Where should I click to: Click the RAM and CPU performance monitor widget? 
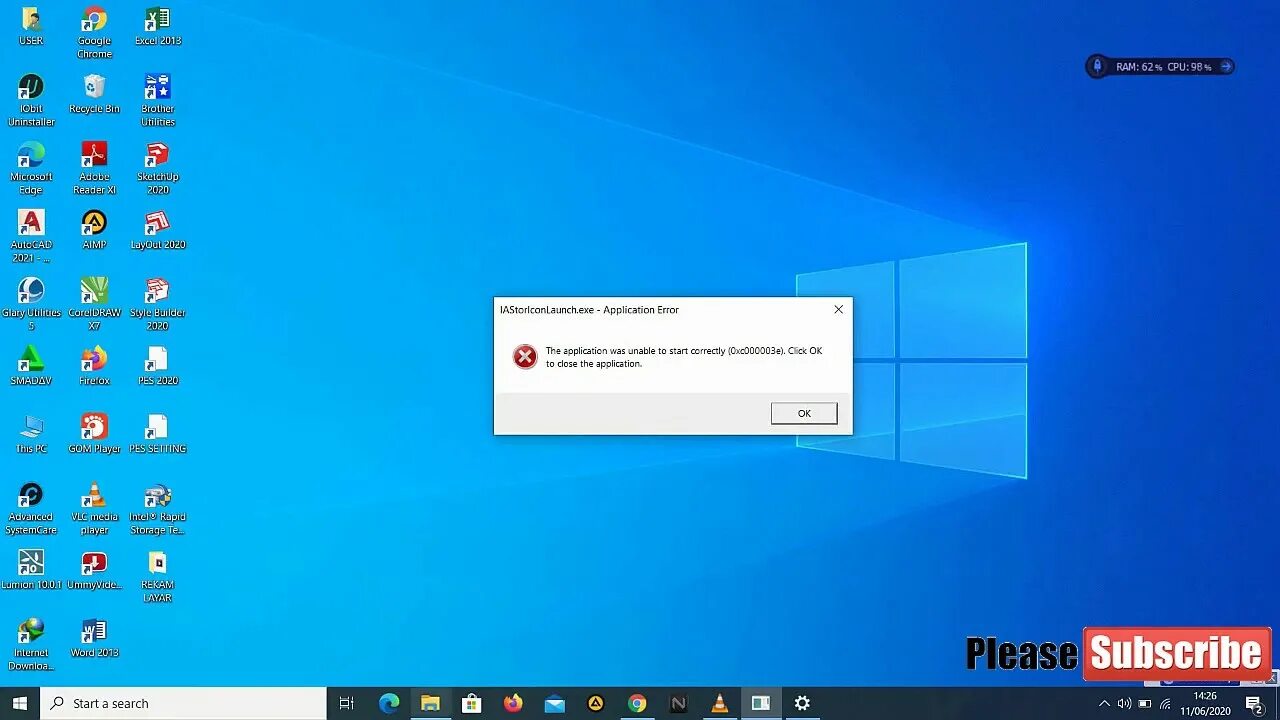(1161, 67)
